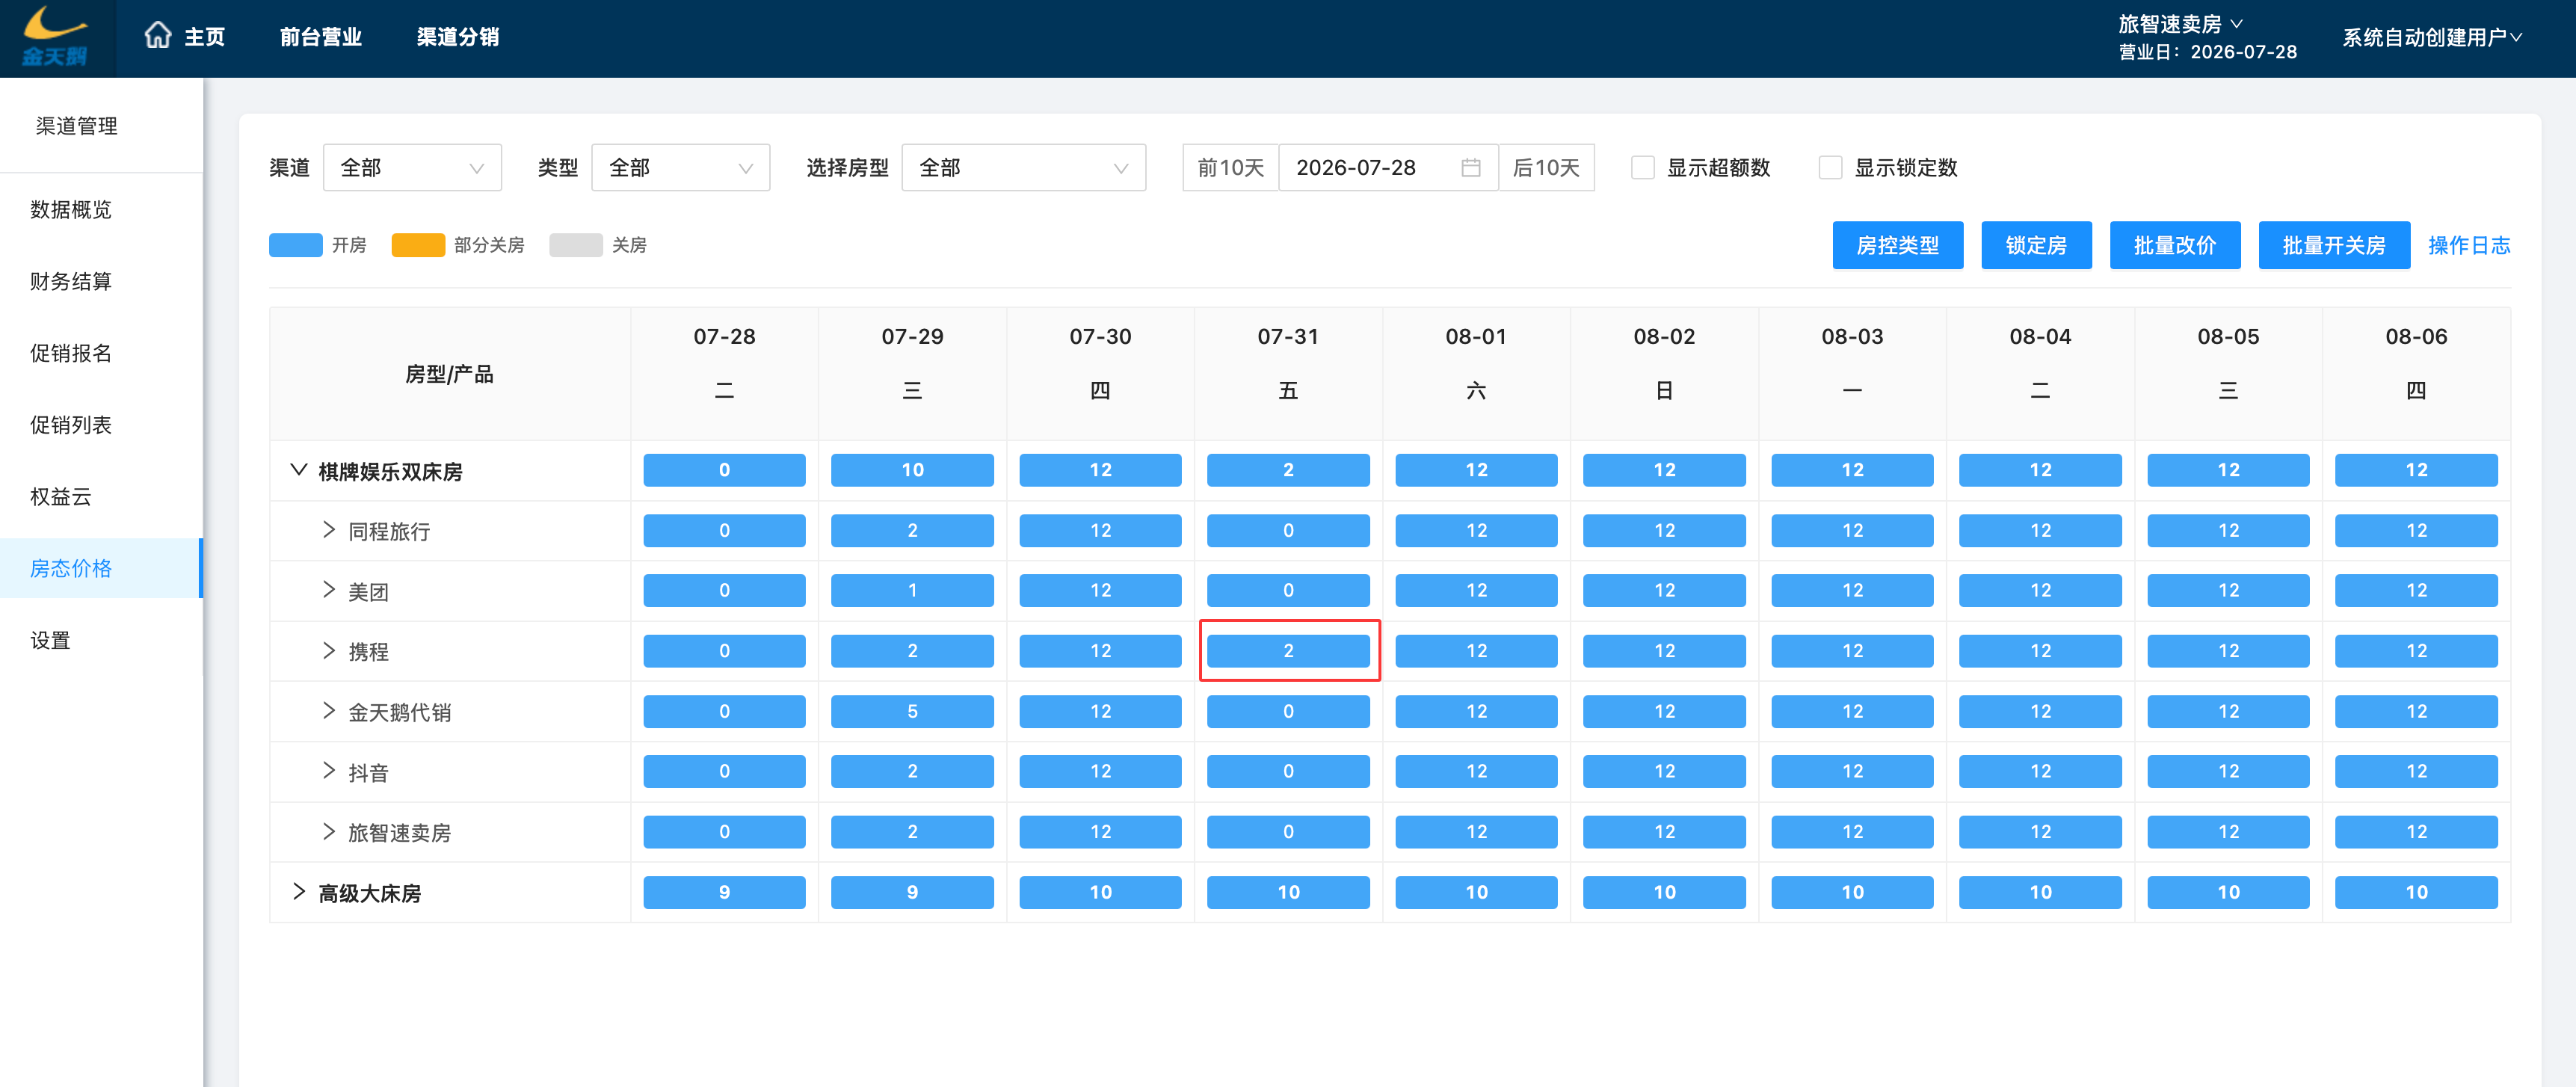This screenshot has width=2576, height=1087.
Task: Click 棋牌娱乐双床房 cell for 07-31 showing 2
Action: pos(1288,470)
